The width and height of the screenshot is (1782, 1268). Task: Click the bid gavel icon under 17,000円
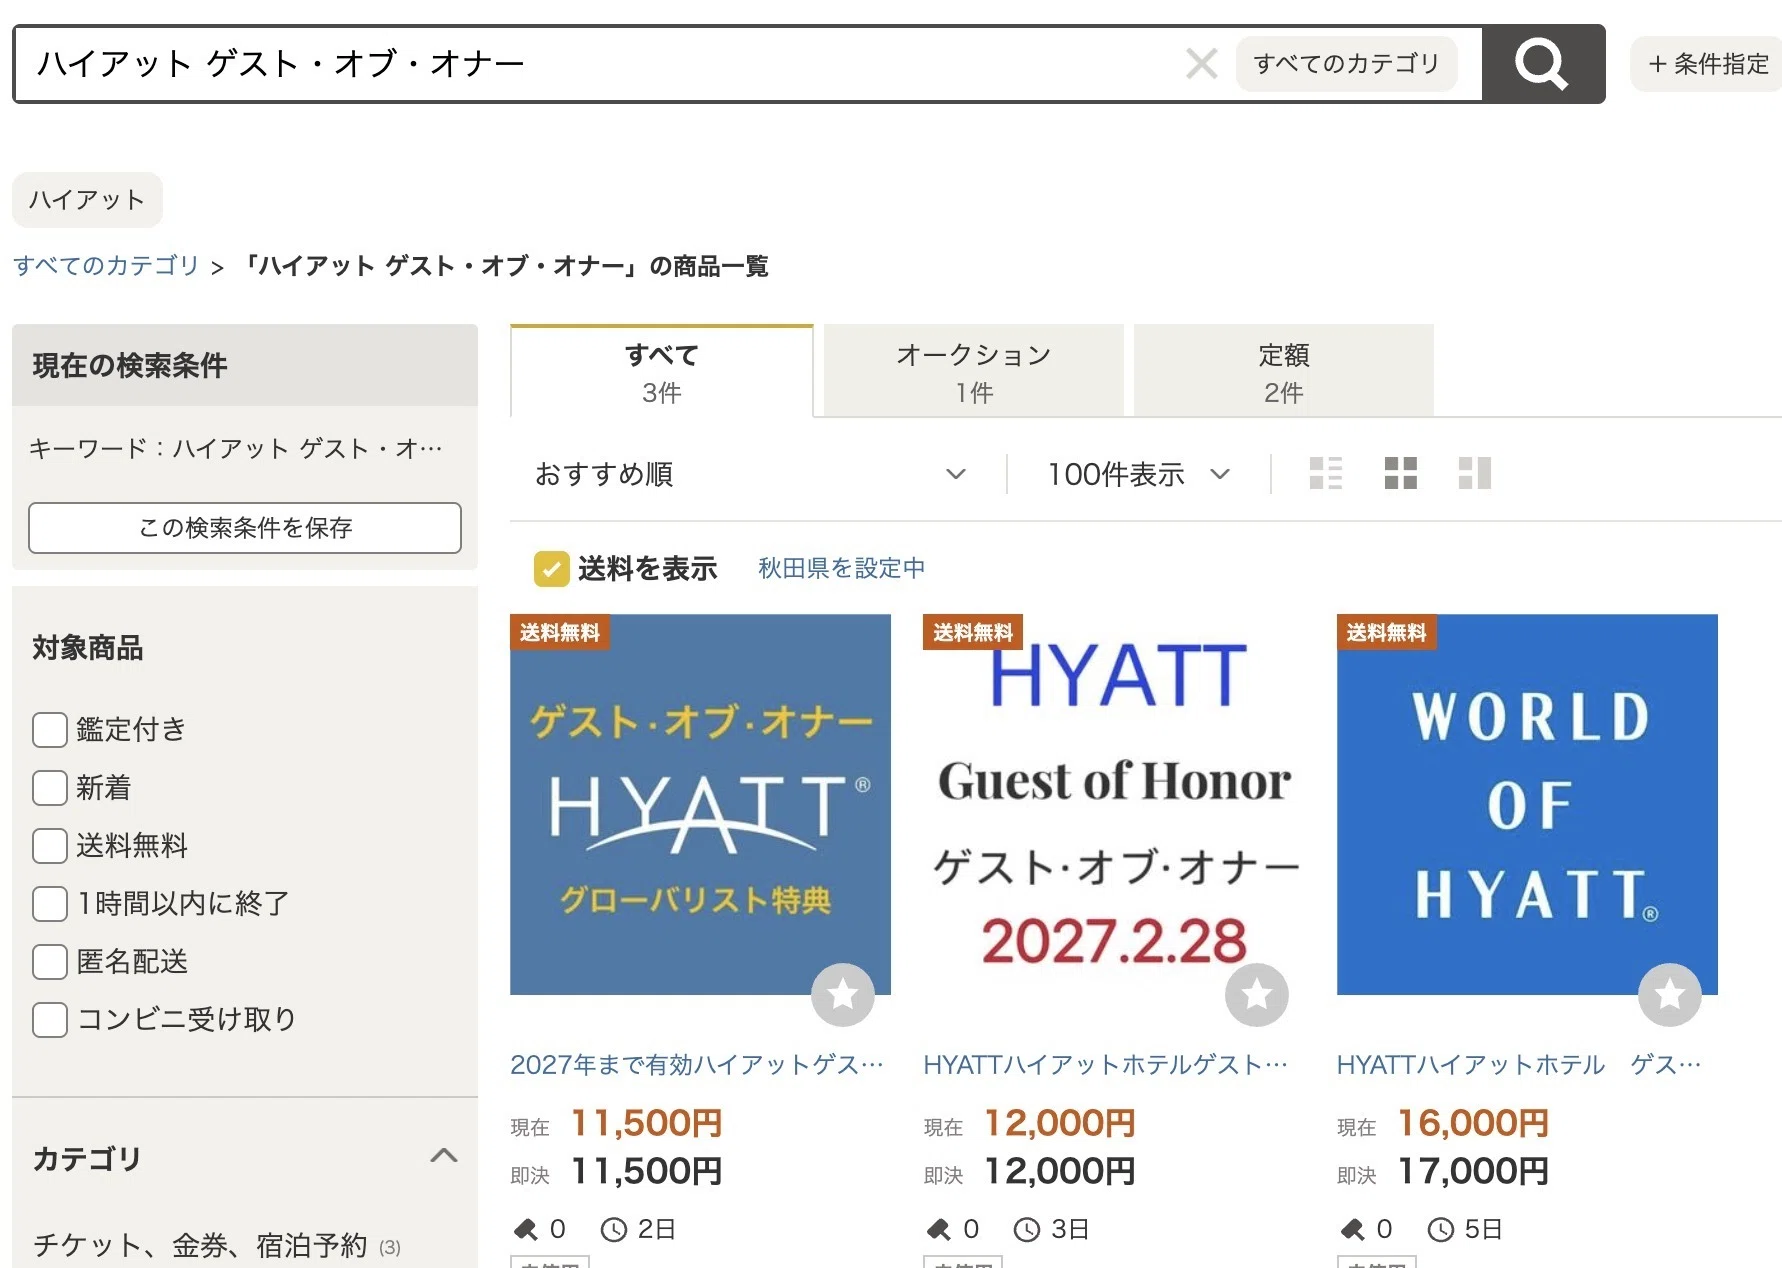tap(1352, 1229)
